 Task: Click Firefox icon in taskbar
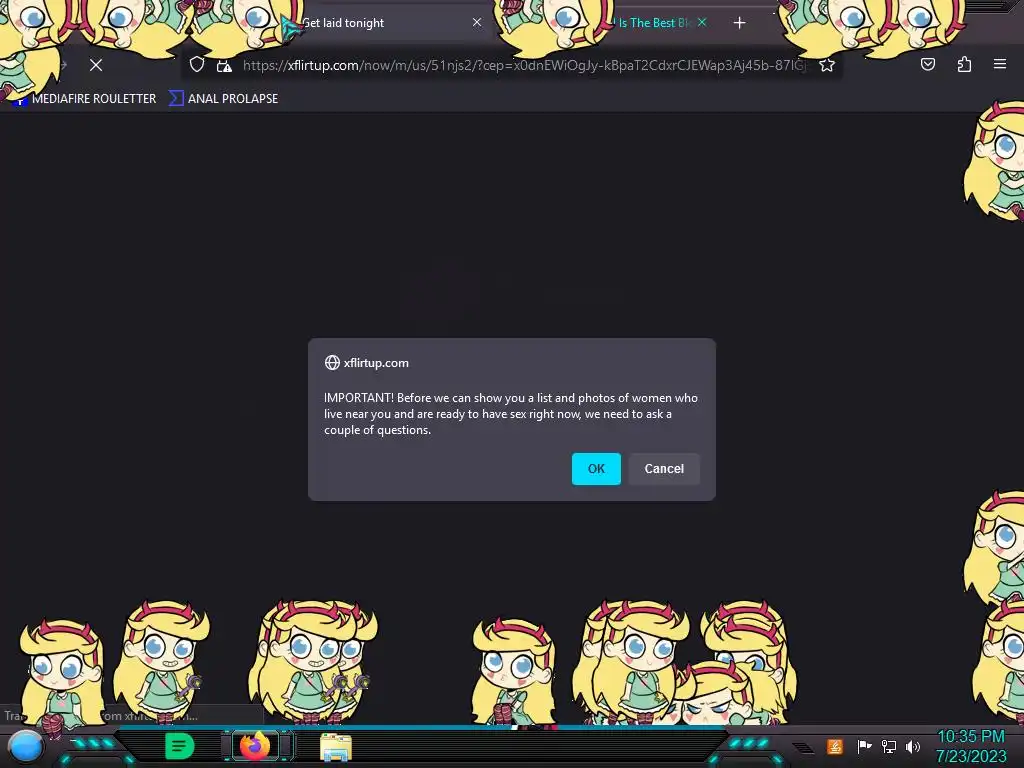[255, 746]
